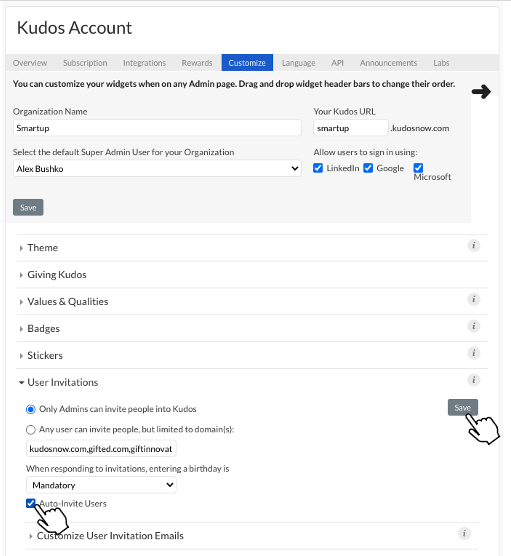Expand the Giving Kudos section
This screenshot has width=511, height=556.
[57, 275]
